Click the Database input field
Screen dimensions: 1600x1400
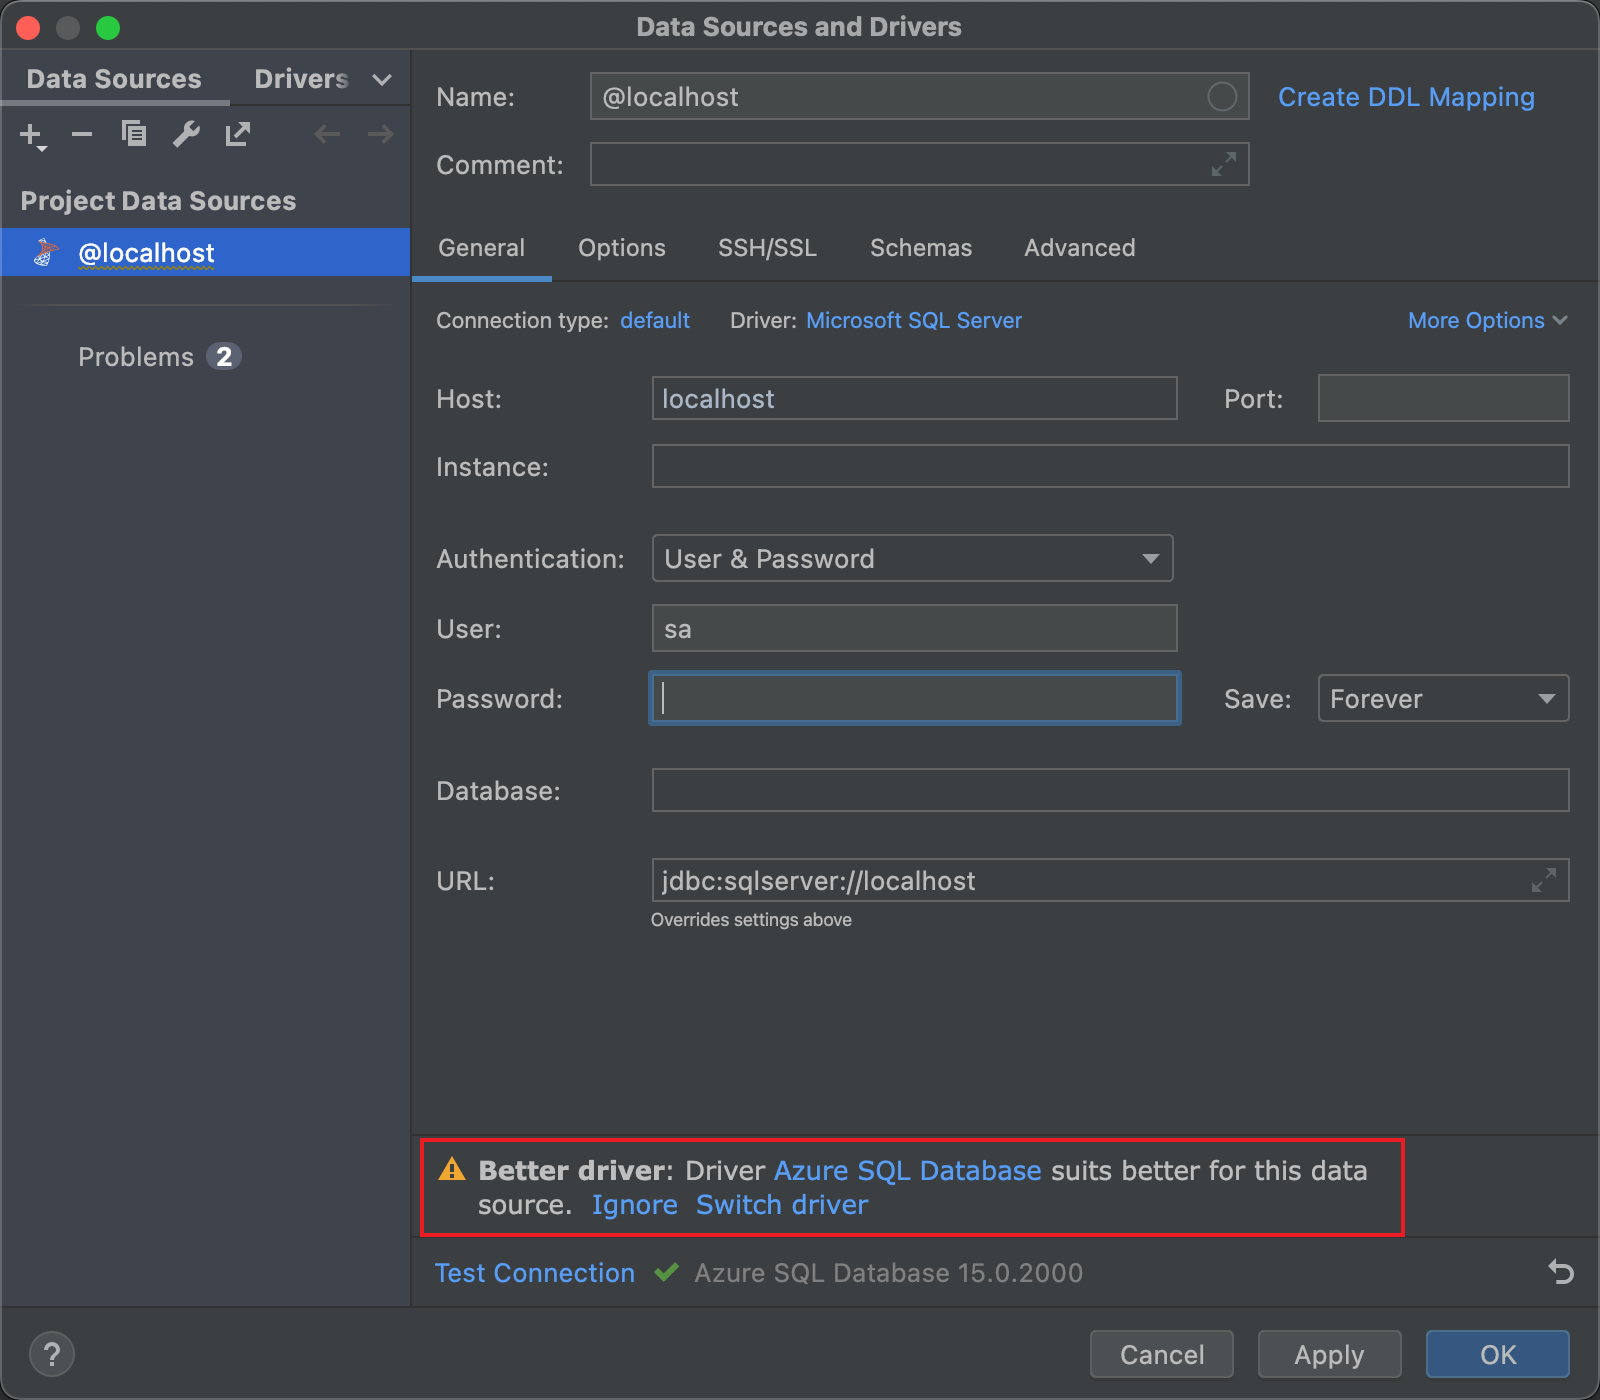click(x=1110, y=790)
